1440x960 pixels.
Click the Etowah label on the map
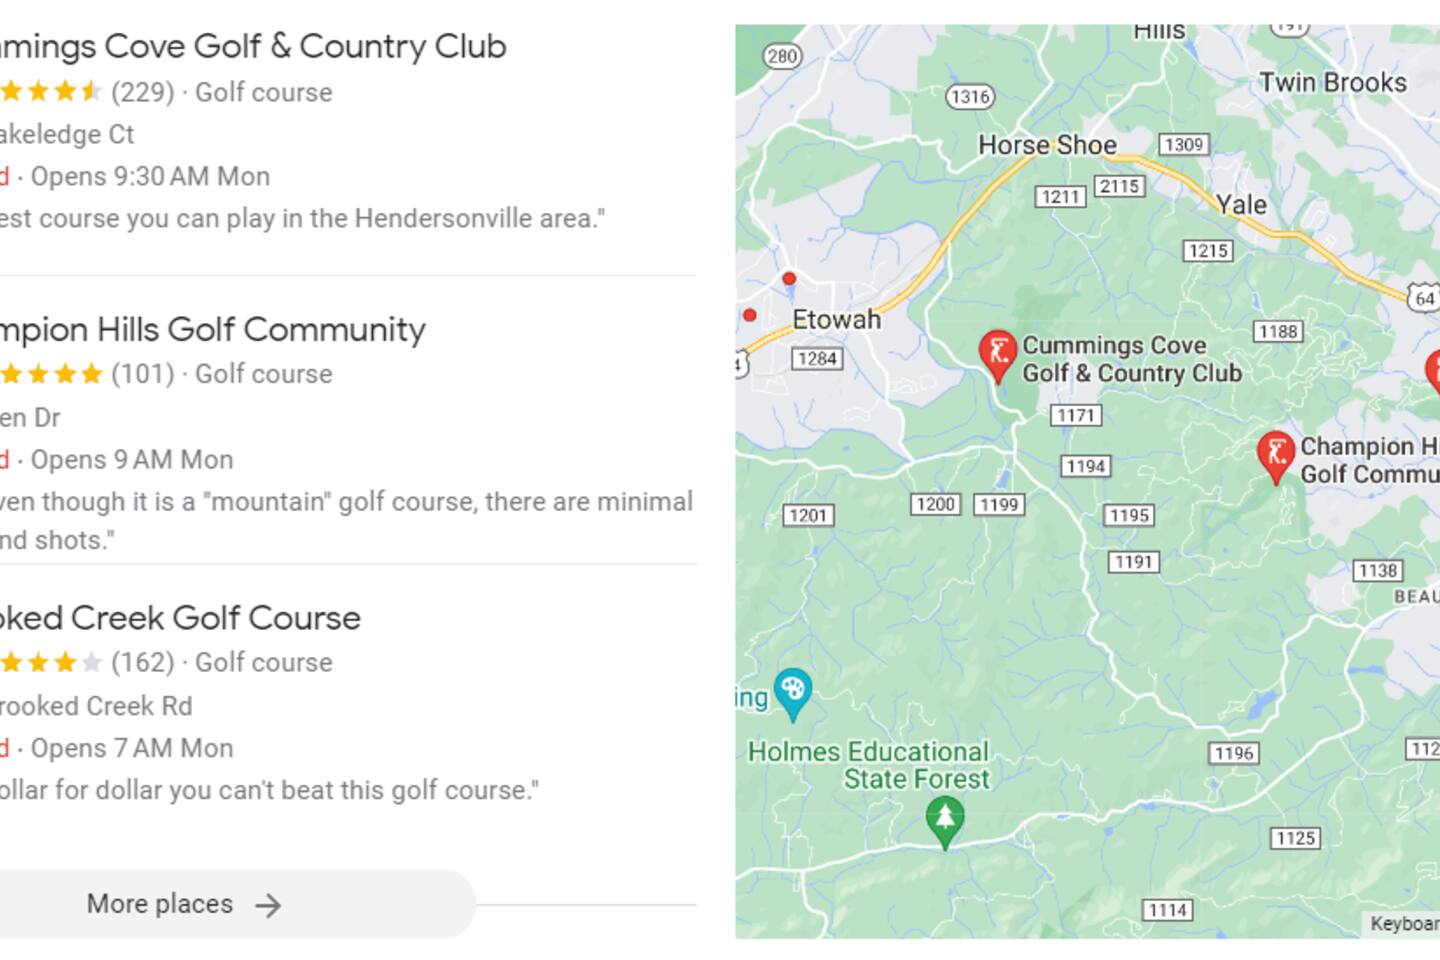[836, 320]
